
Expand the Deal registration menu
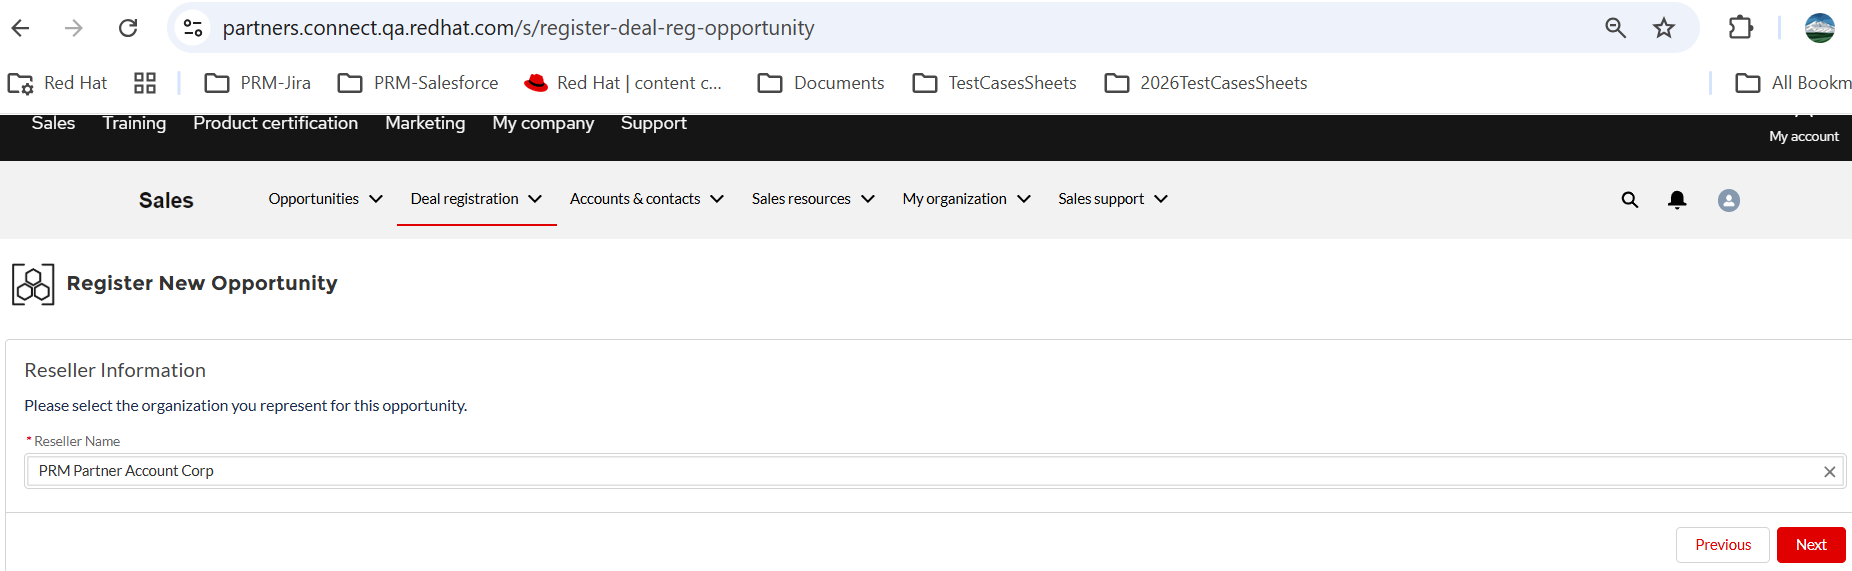(x=476, y=199)
